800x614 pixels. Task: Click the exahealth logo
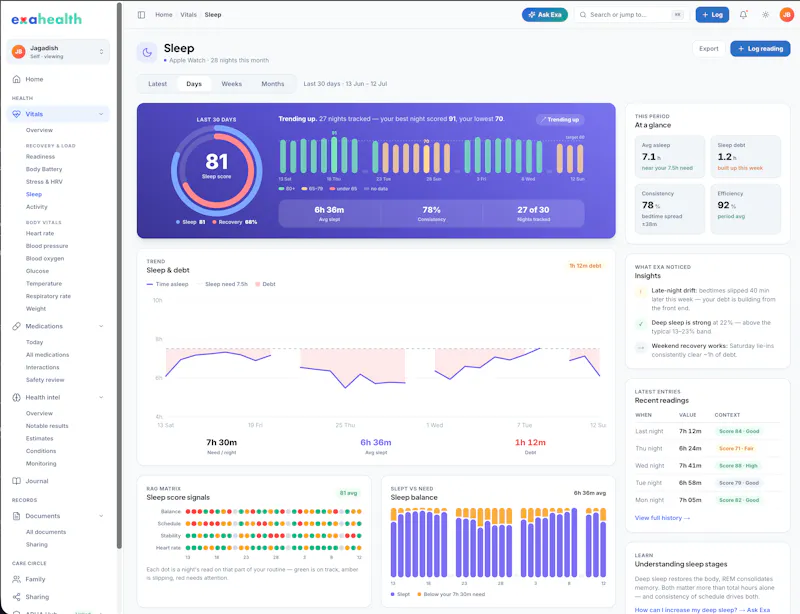[x=46, y=19]
